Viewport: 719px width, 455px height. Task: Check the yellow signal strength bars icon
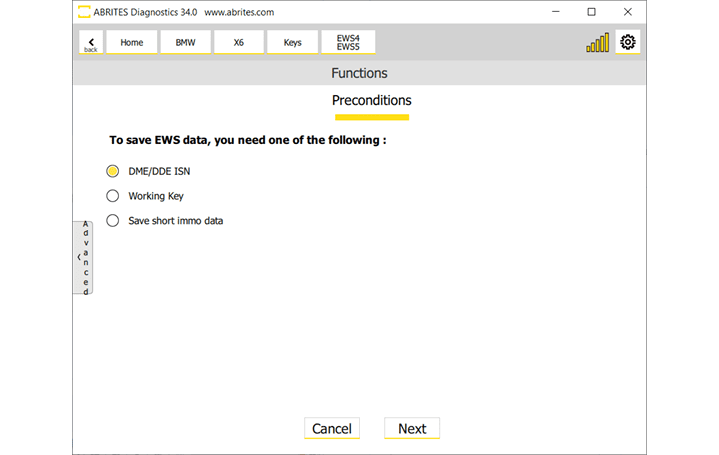tap(597, 42)
